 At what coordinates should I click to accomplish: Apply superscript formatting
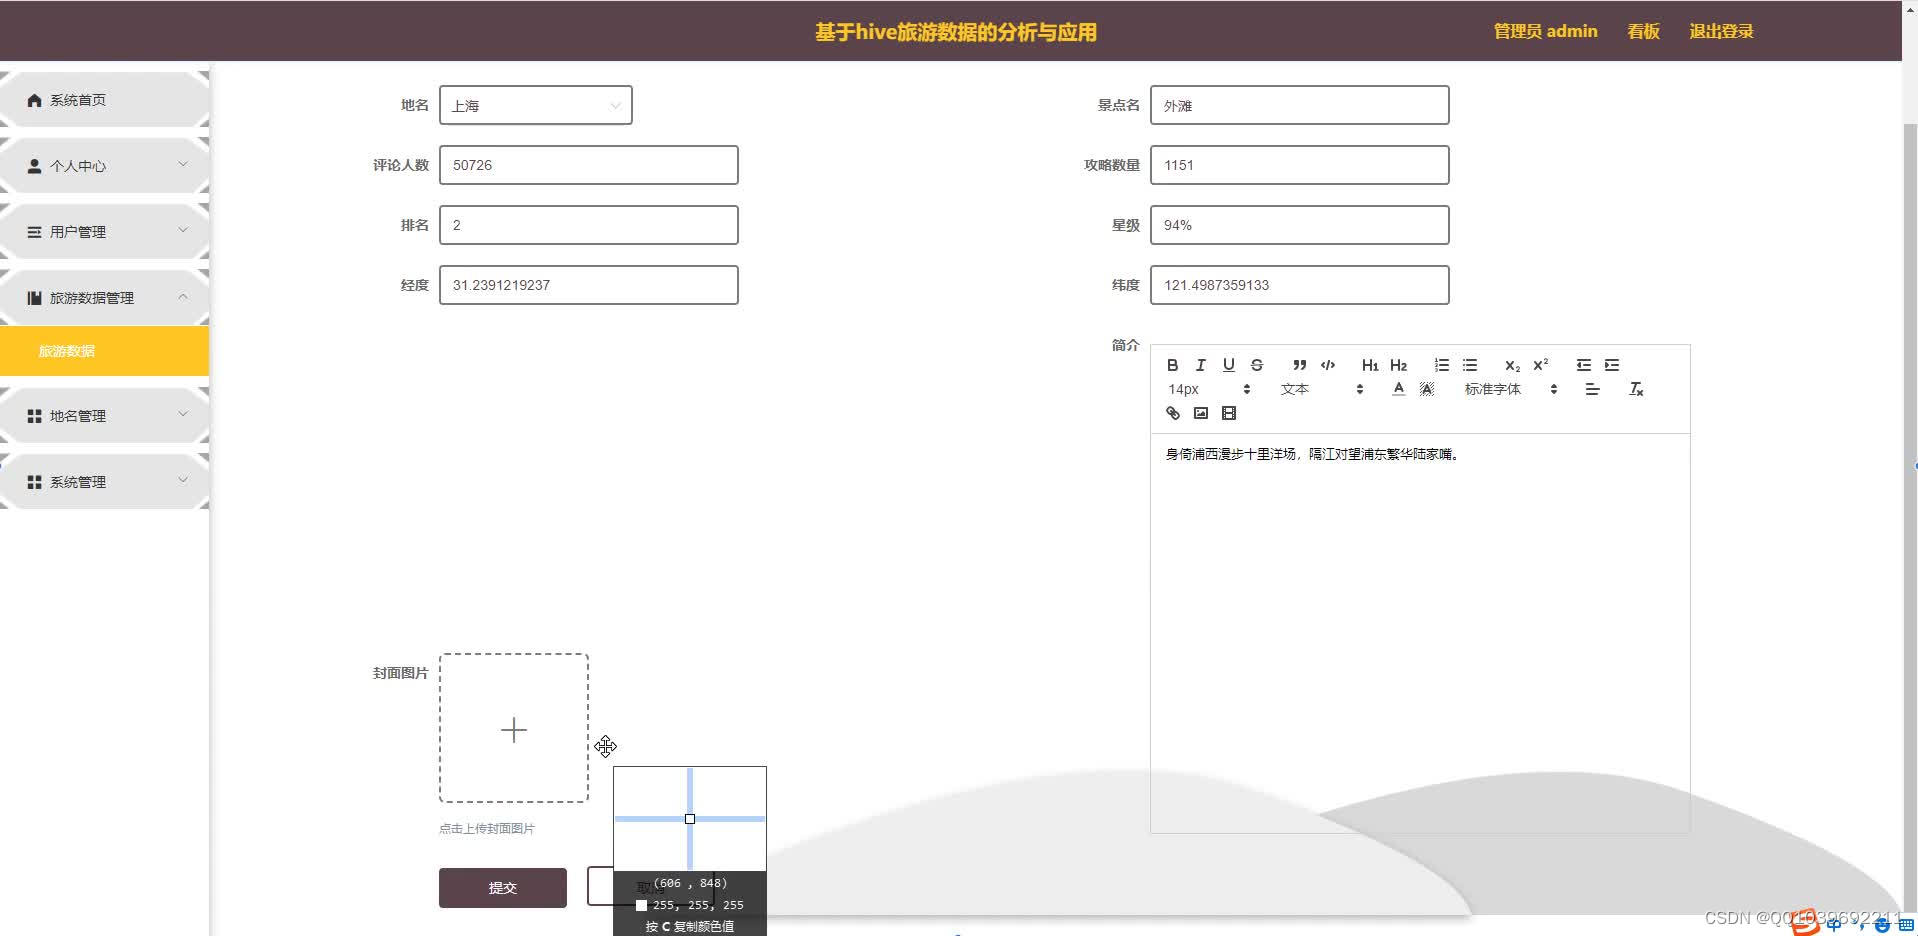coord(1540,365)
